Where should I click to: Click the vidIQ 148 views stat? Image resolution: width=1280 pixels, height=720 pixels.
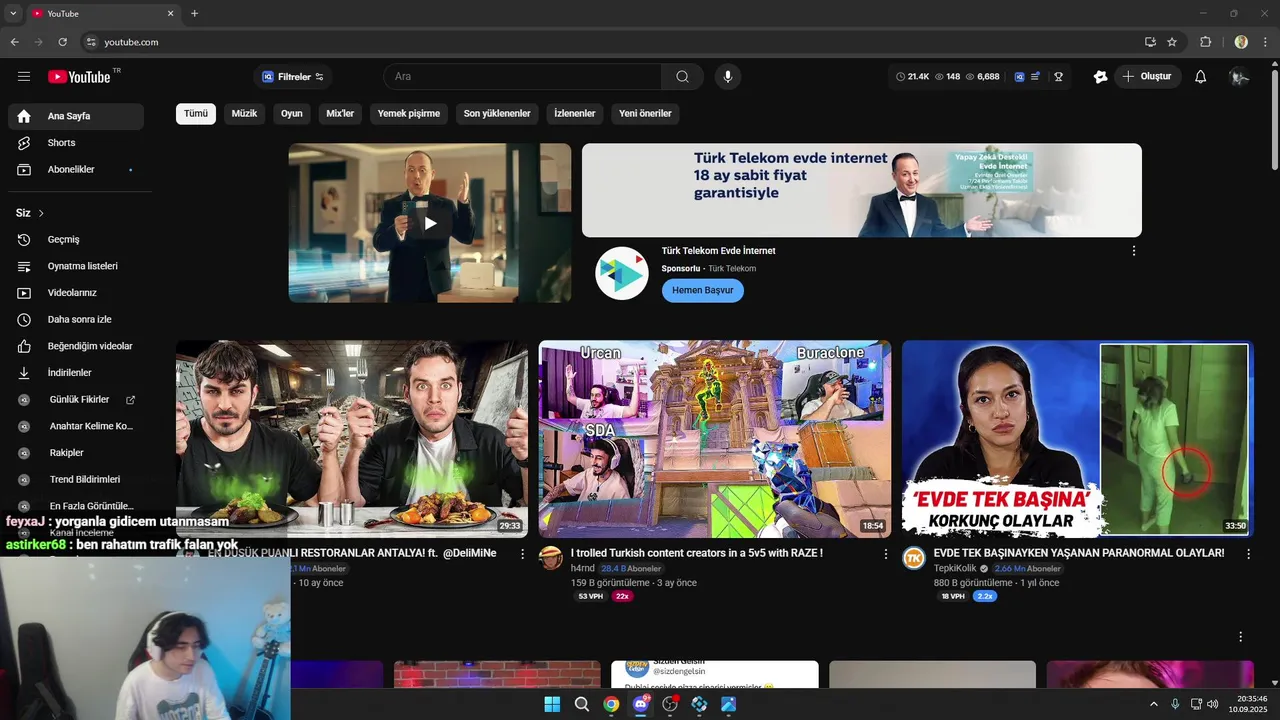[x=948, y=77]
